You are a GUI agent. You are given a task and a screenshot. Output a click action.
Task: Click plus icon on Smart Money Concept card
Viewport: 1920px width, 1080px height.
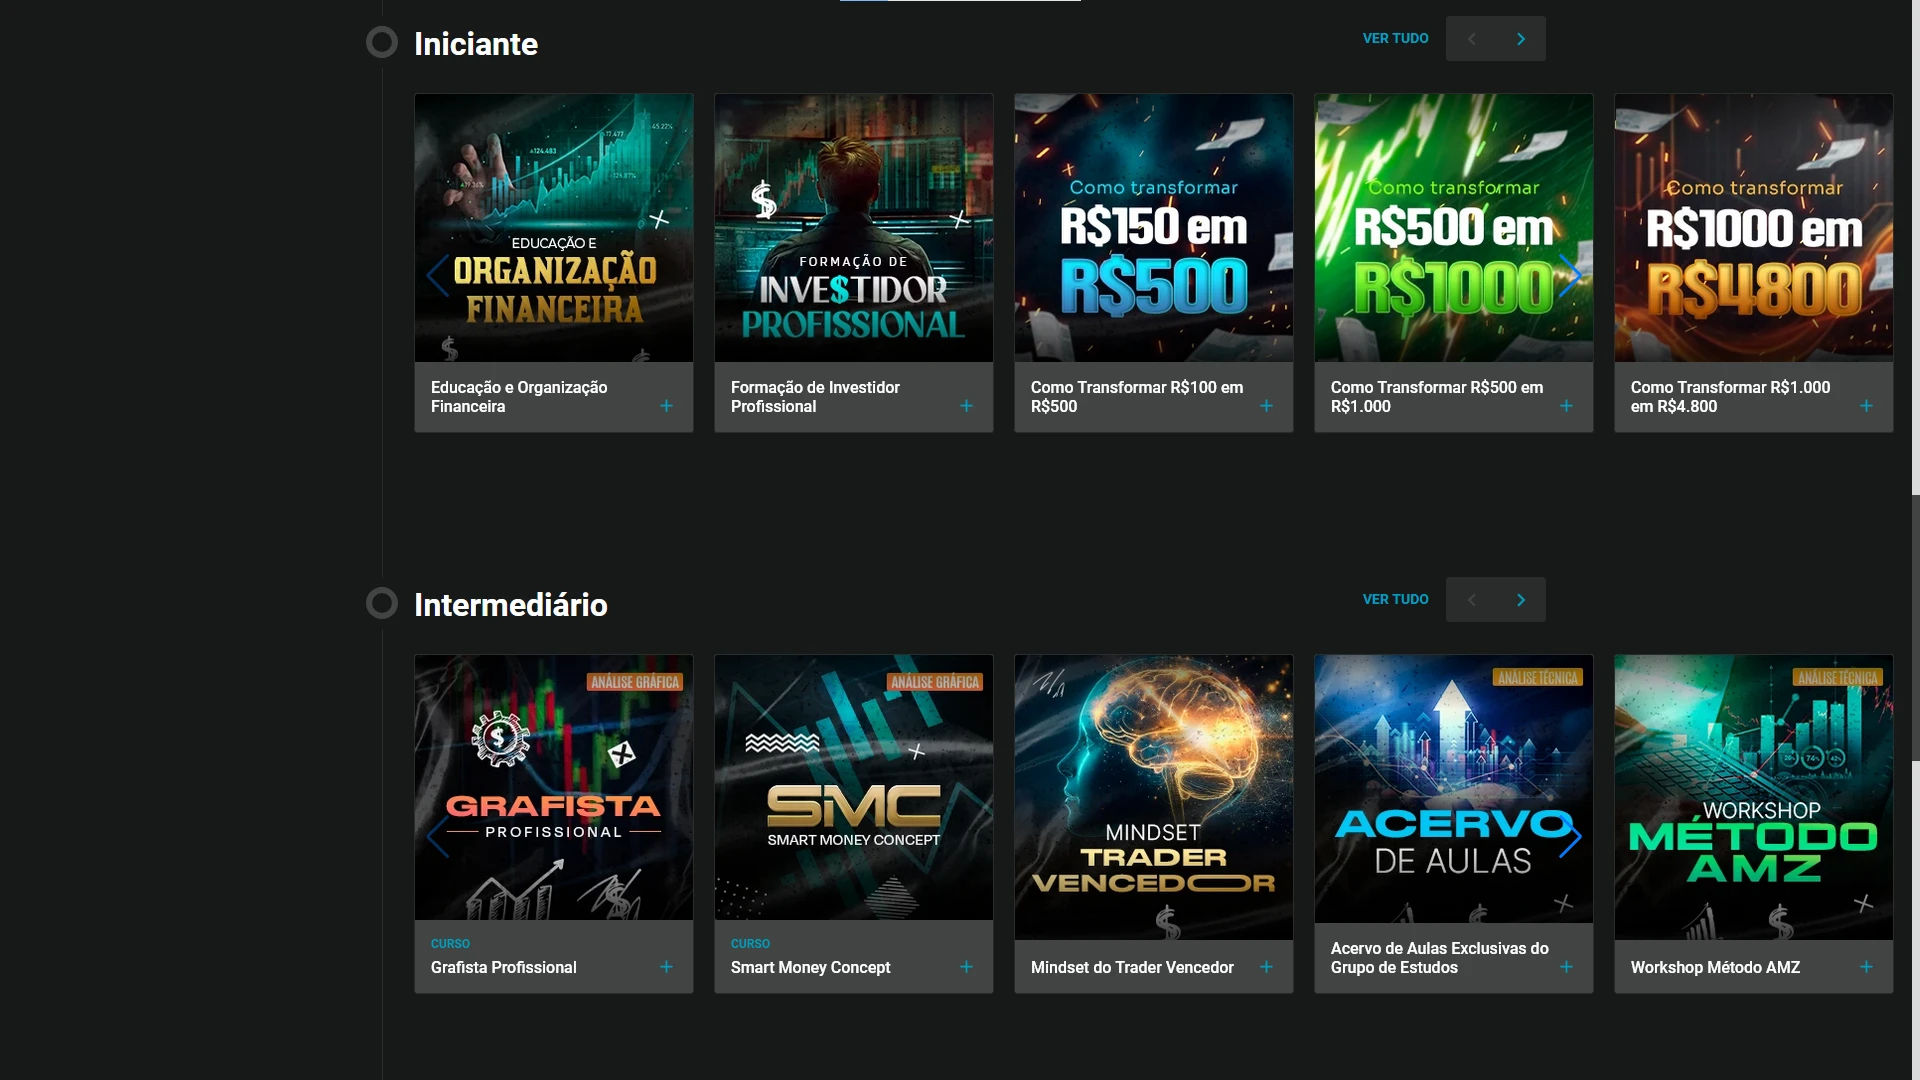(x=966, y=967)
